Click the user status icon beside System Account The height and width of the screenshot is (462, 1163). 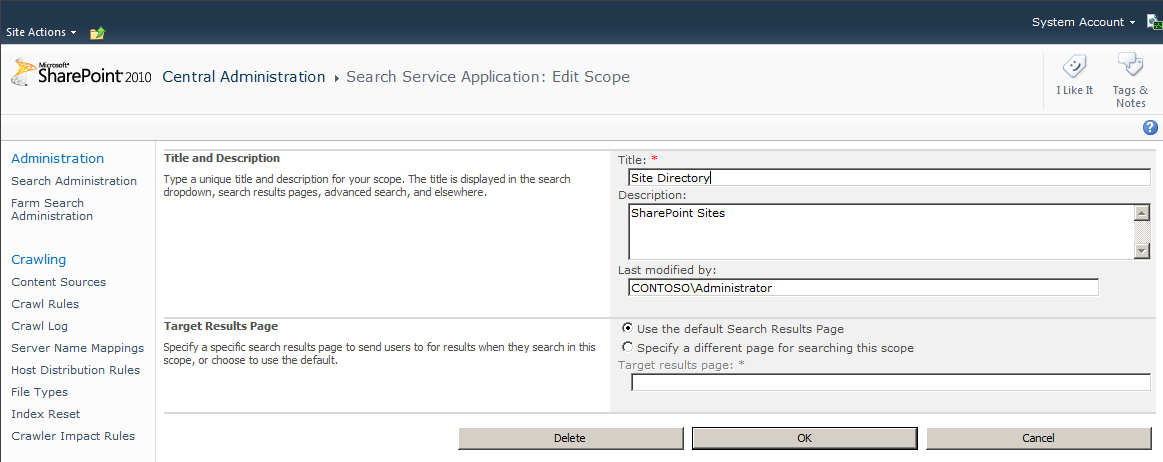(1154, 22)
